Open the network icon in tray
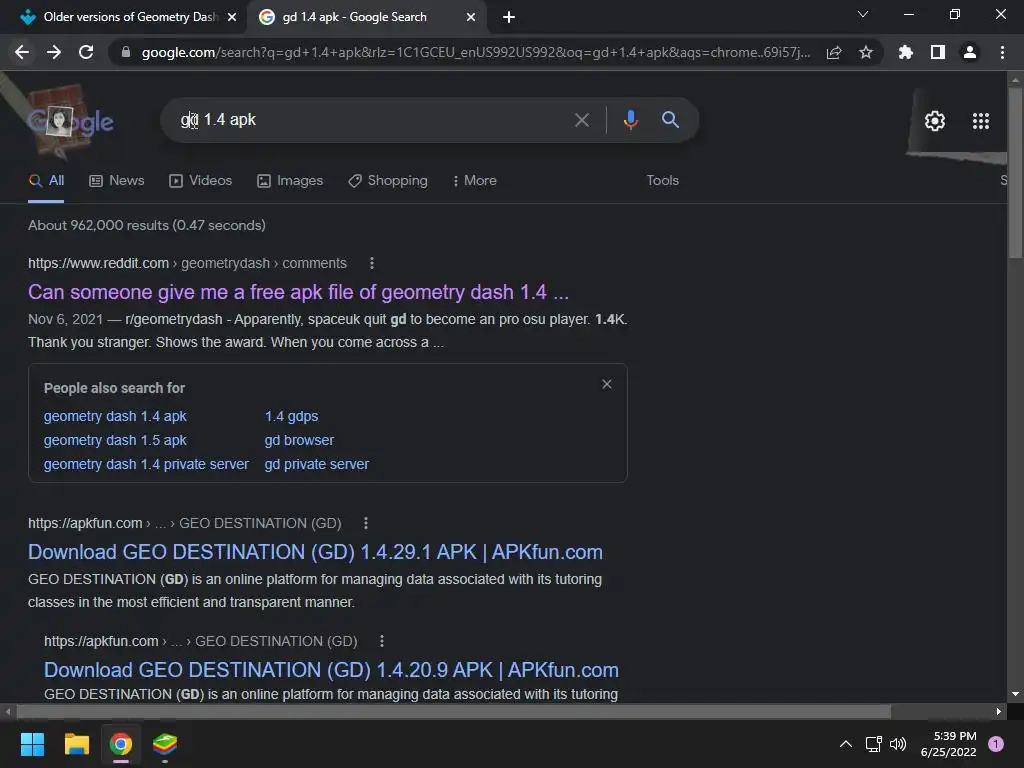The height and width of the screenshot is (768, 1024). click(x=873, y=744)
